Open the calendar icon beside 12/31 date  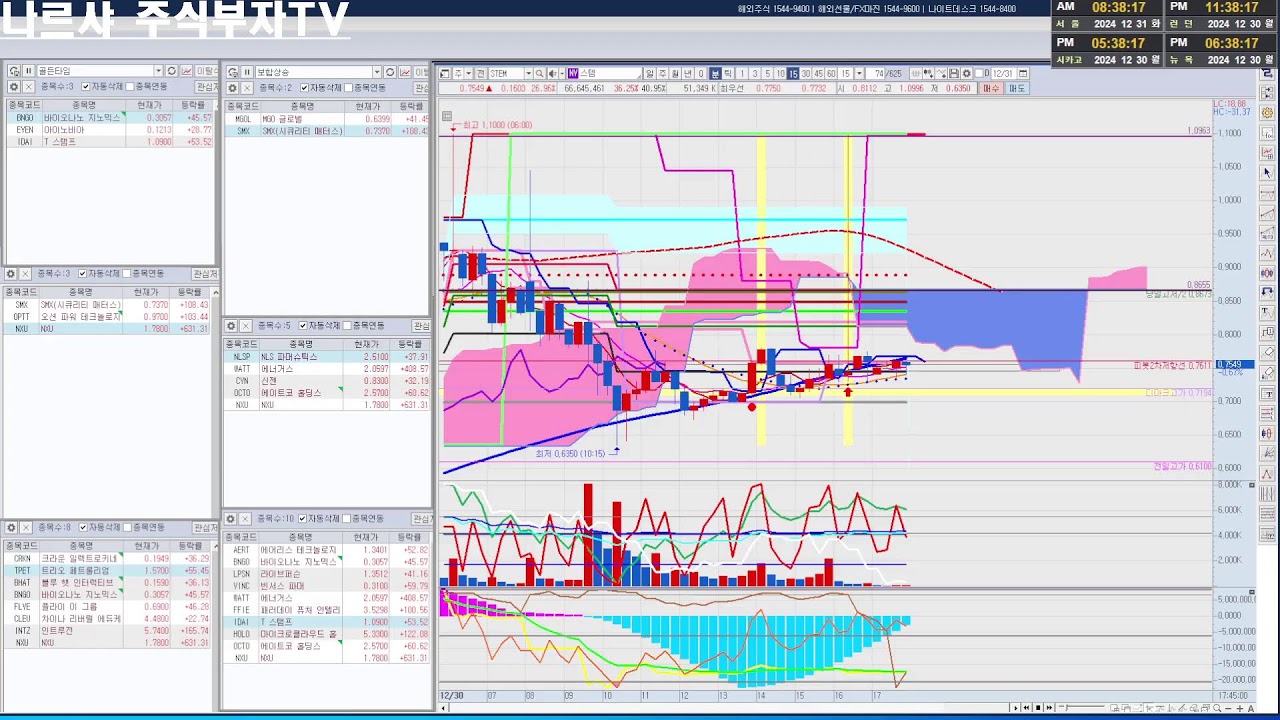click(1023, 73)
